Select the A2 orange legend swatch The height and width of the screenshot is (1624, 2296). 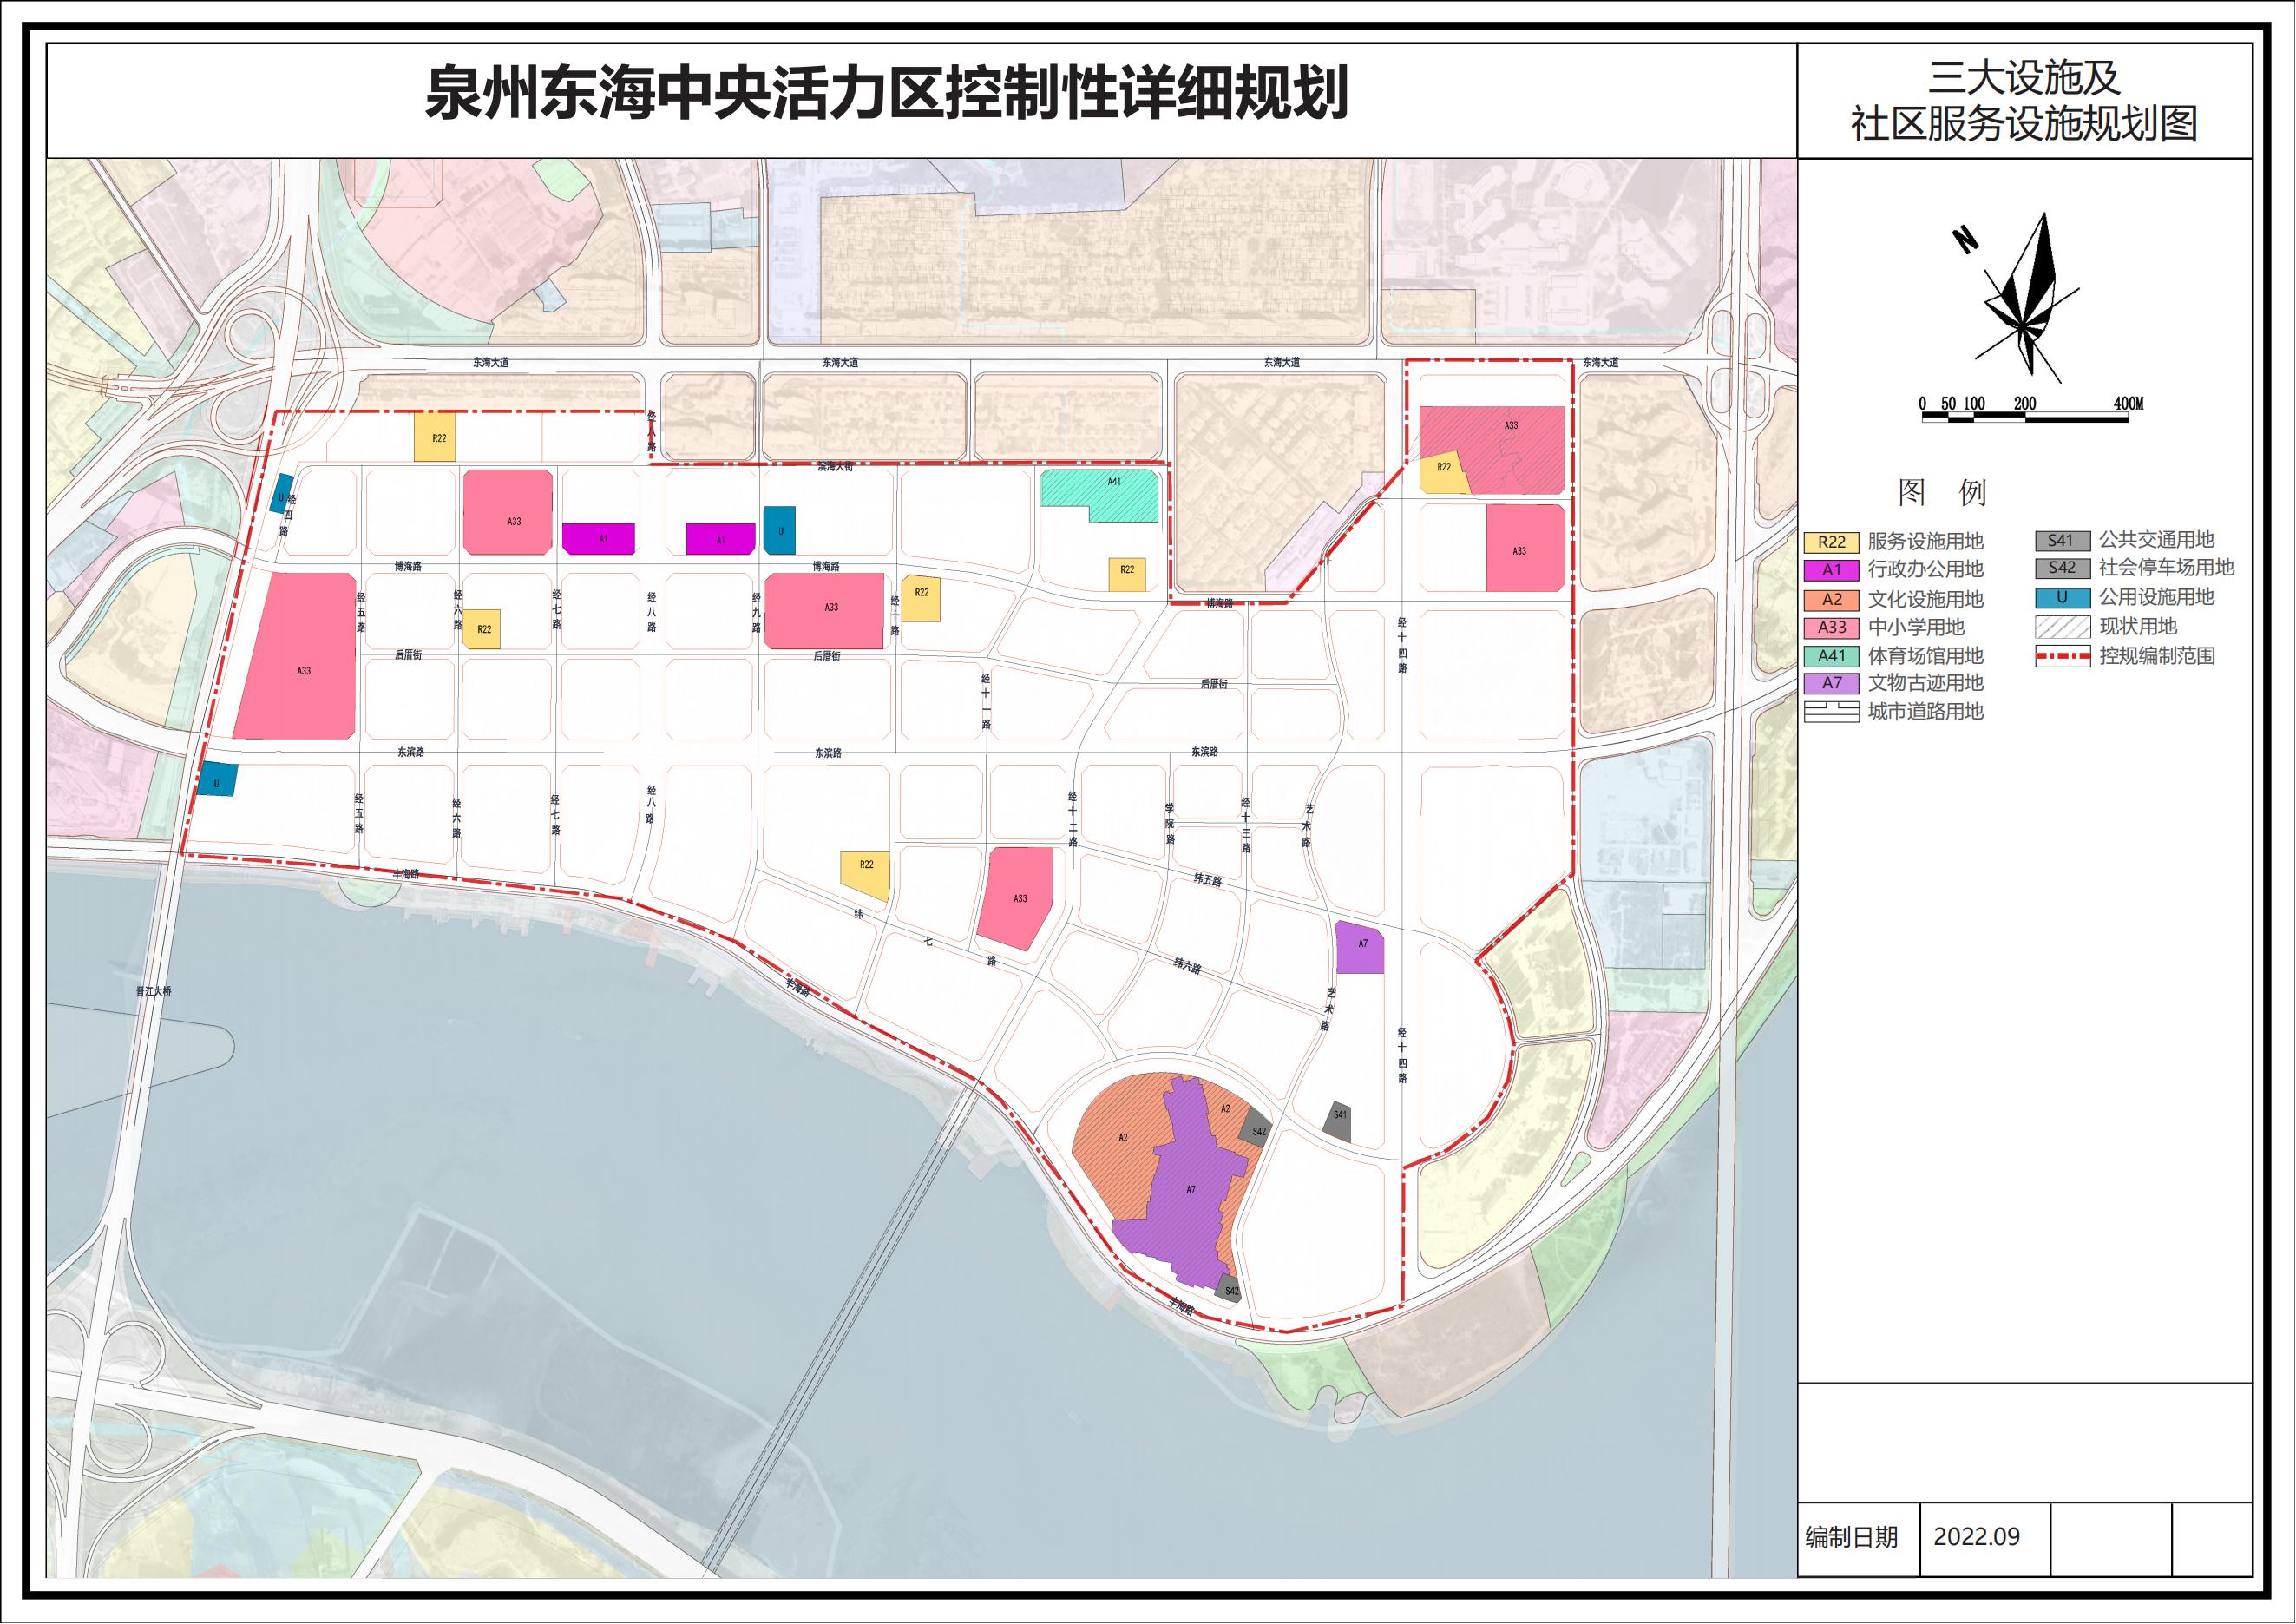1831,600
